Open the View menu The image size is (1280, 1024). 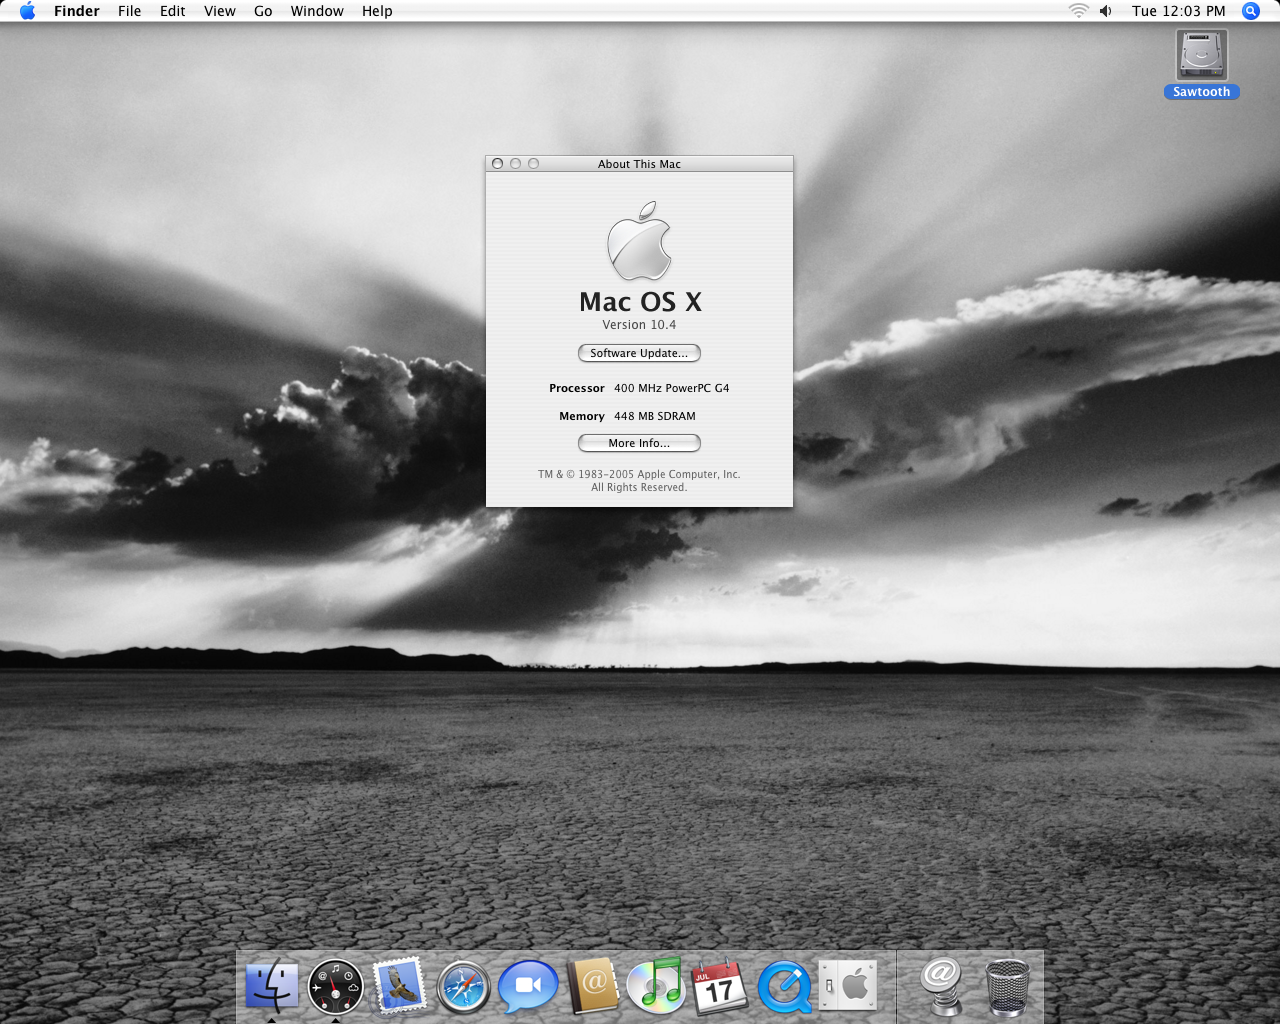[x=220, y=11]
